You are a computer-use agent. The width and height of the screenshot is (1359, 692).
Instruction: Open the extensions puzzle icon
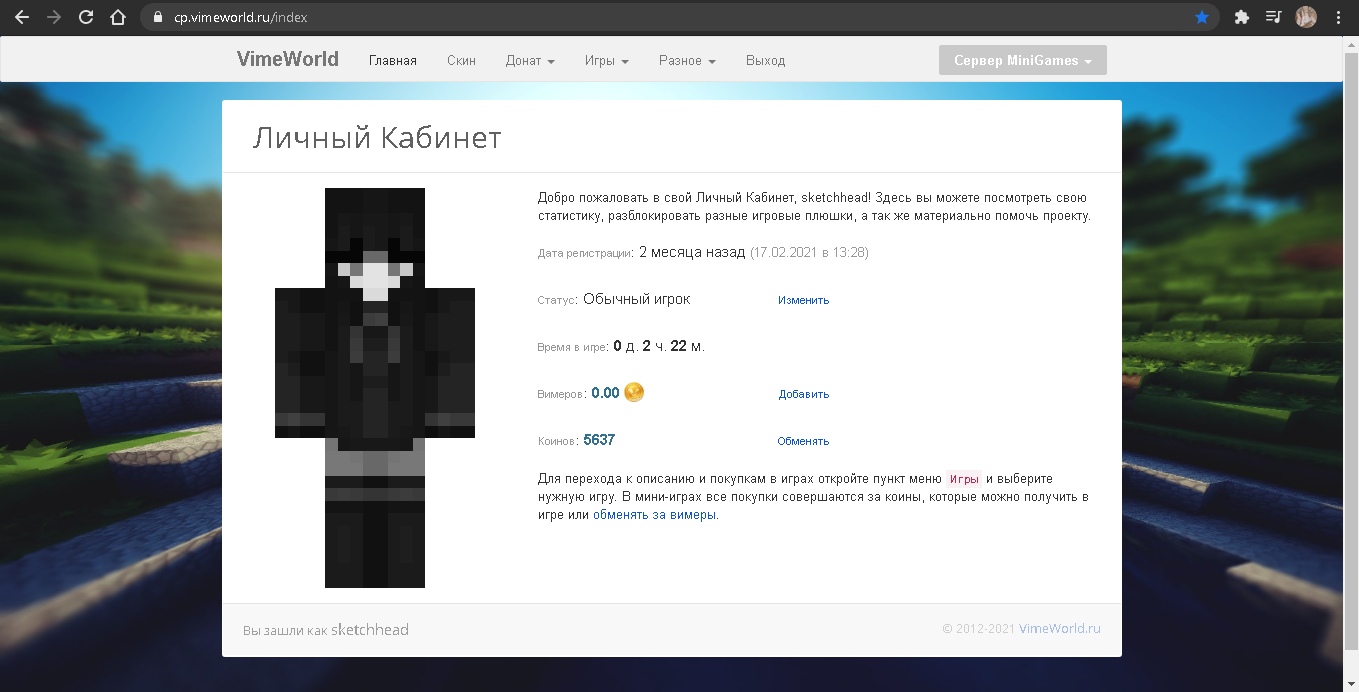pos(1242,17)
